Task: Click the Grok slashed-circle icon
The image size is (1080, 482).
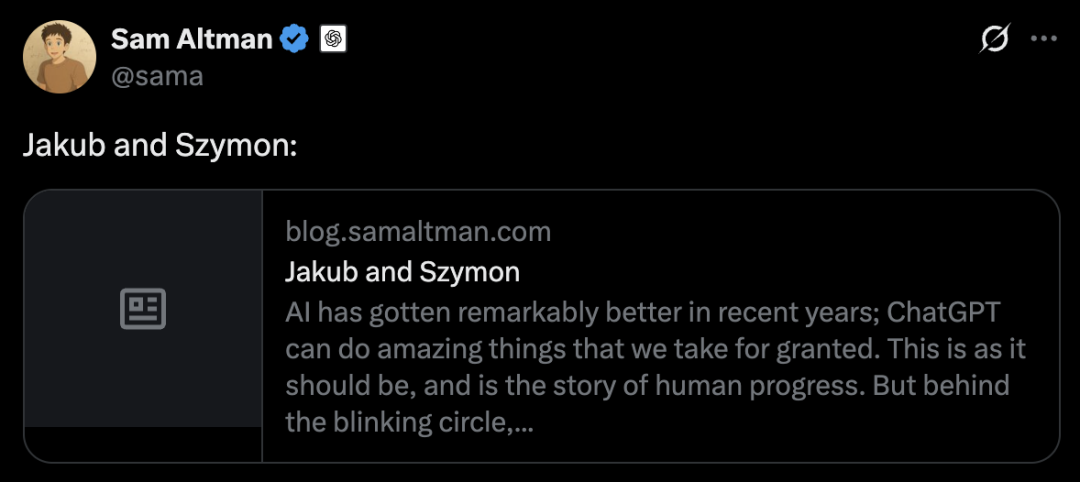Action: [994, 39]
